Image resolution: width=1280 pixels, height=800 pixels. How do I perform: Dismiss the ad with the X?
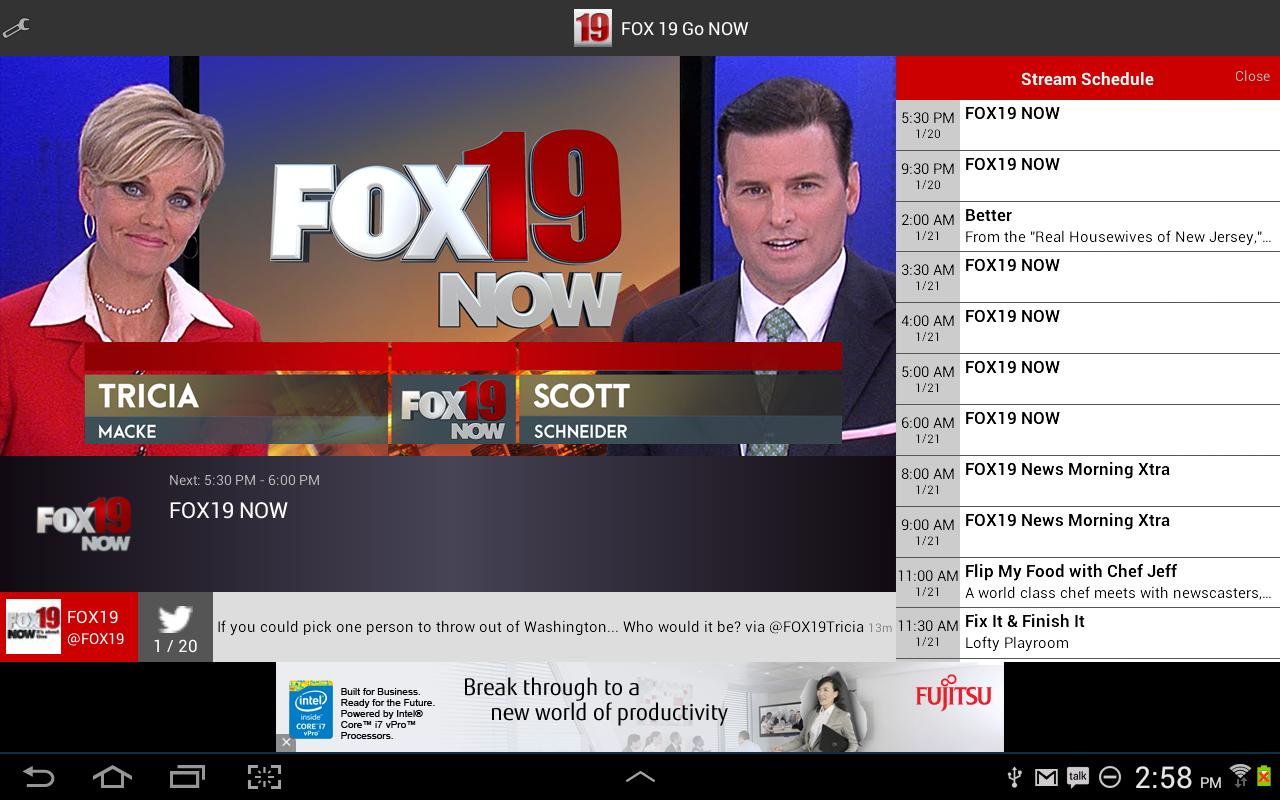click(x=286, y=742)
